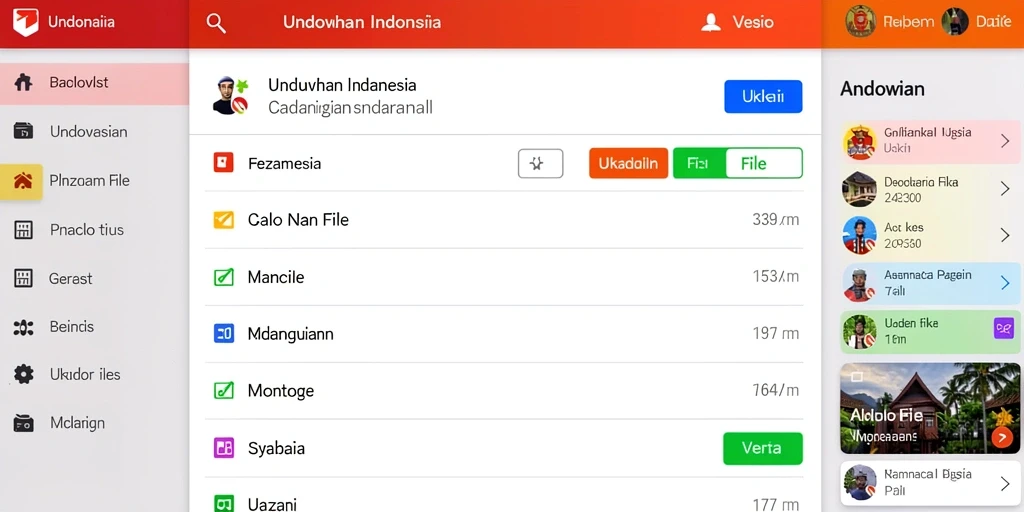Screen dimensions: 1024x512
Task: Click the blue Uklaii button
Action: [x=763, y=97]
